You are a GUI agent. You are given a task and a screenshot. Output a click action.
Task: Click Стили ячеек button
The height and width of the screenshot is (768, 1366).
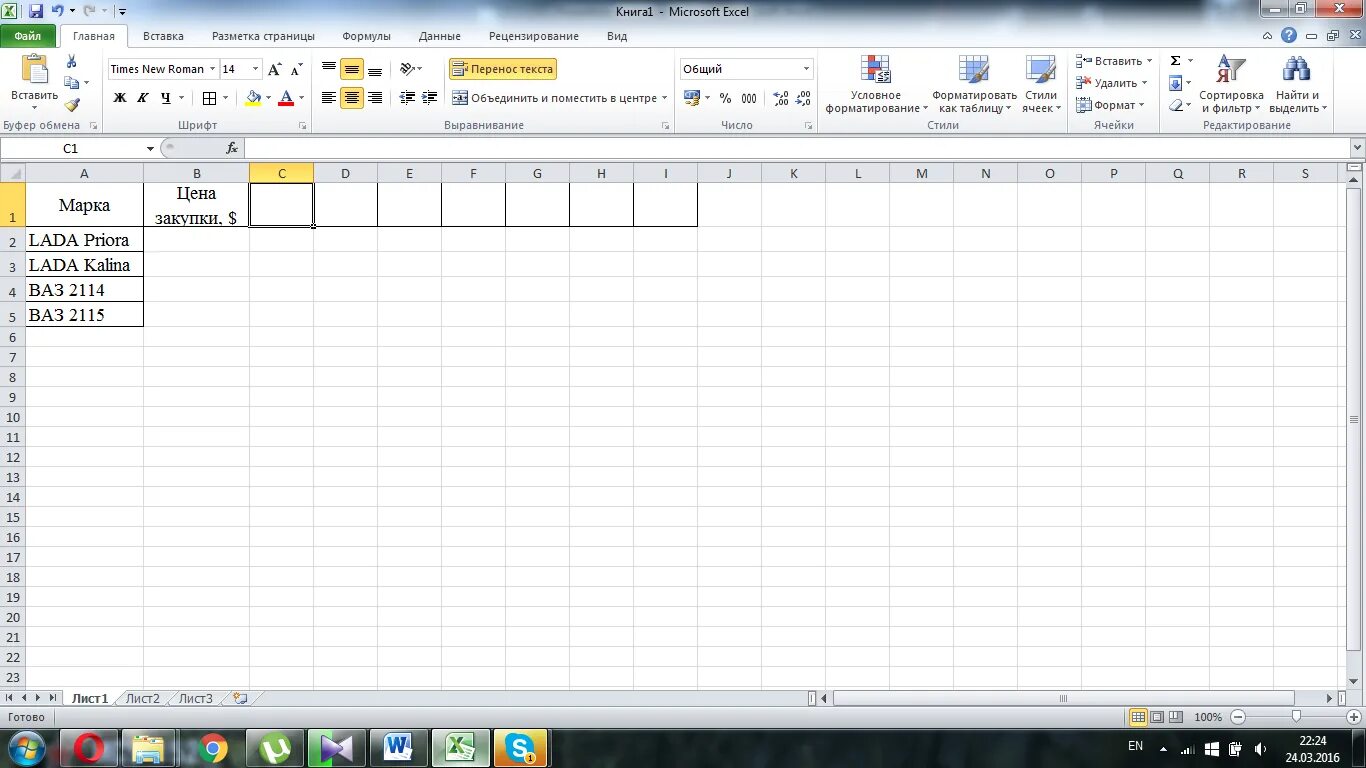[1041, 84]
